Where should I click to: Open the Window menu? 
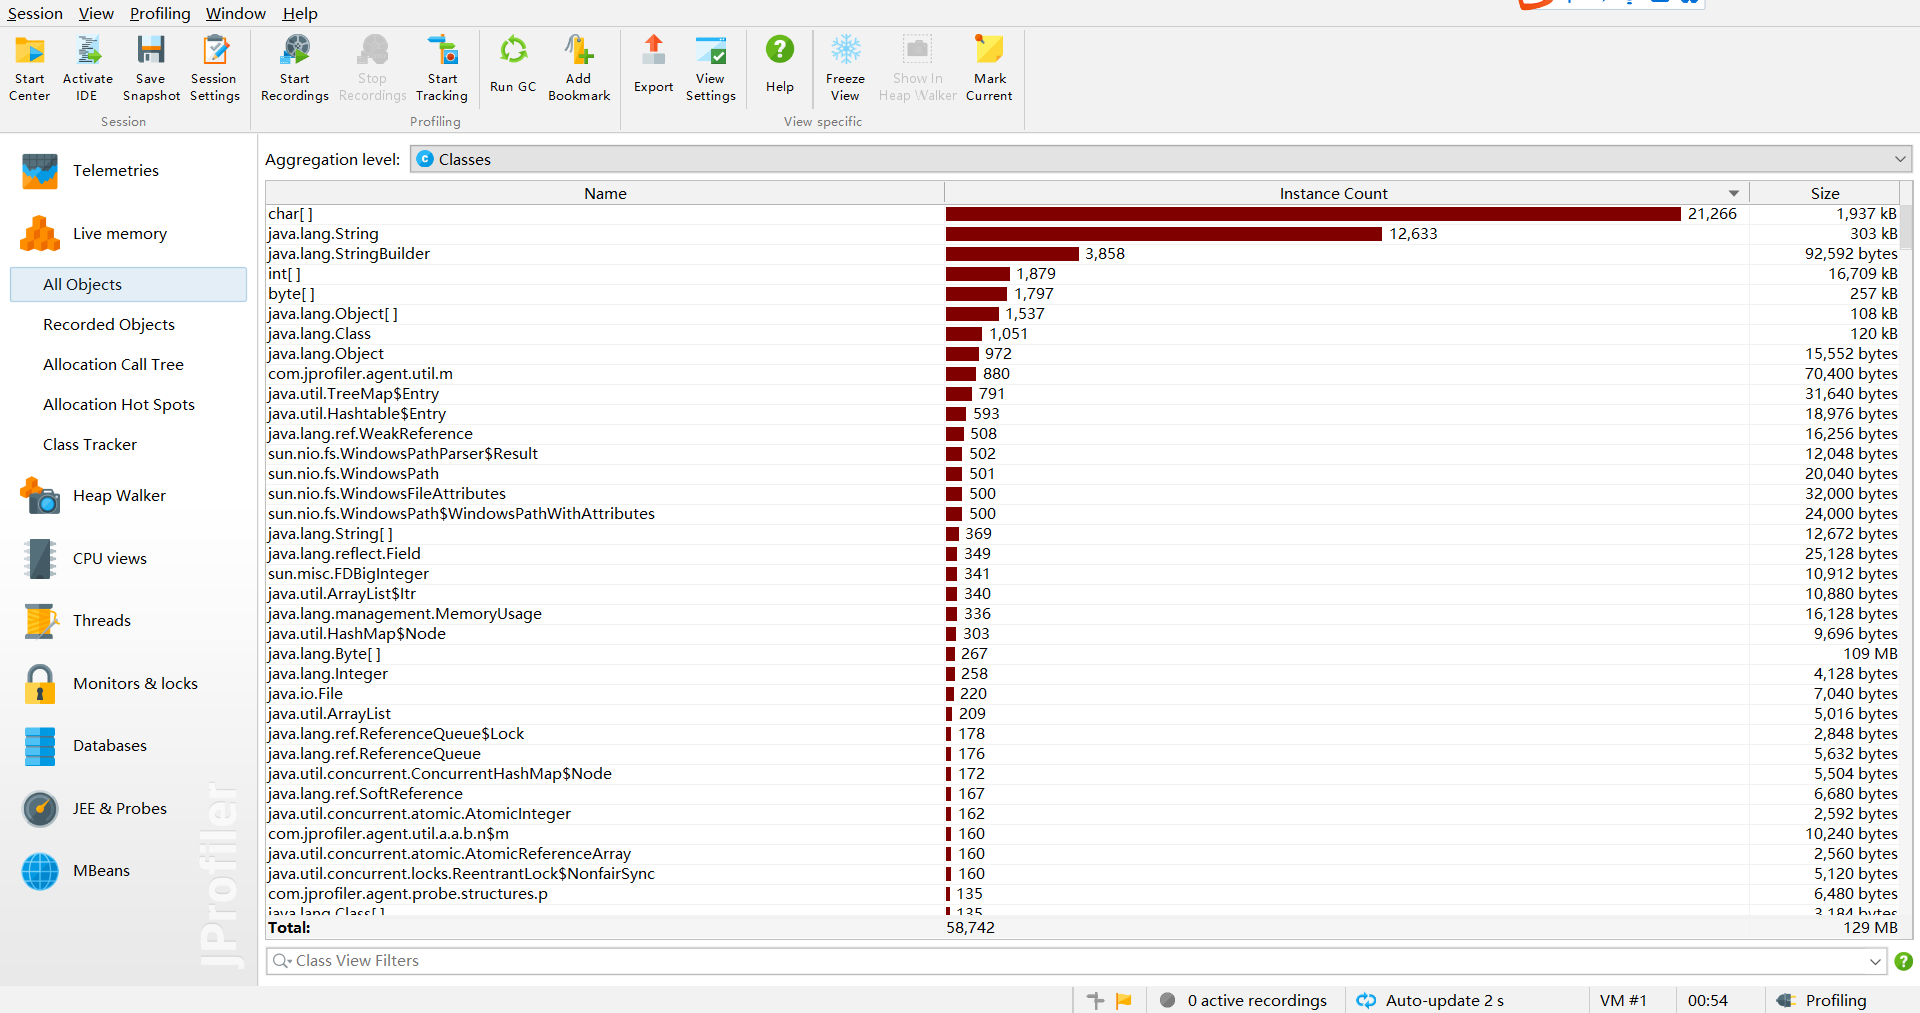click(236, 13)
